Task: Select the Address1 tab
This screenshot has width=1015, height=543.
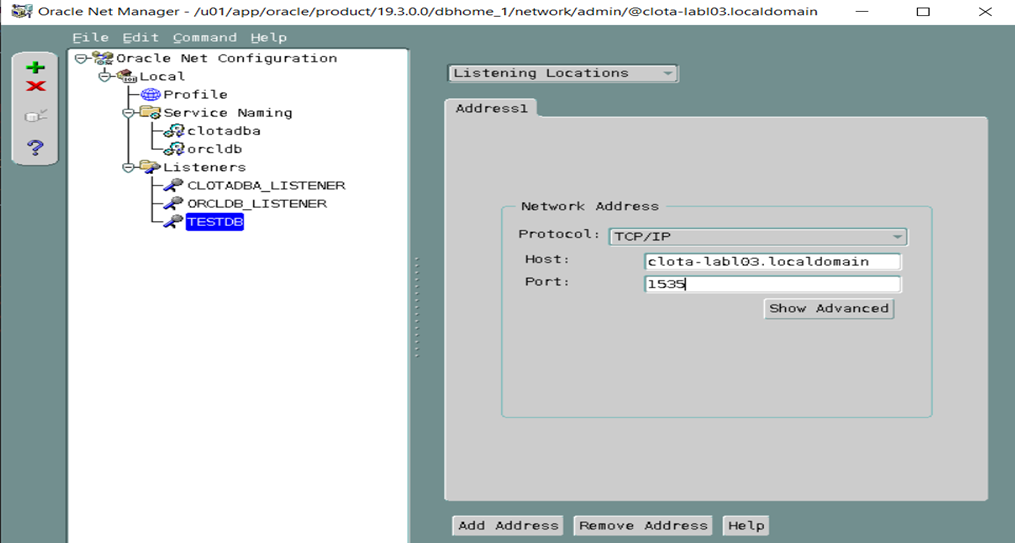Action: point(491,109)
